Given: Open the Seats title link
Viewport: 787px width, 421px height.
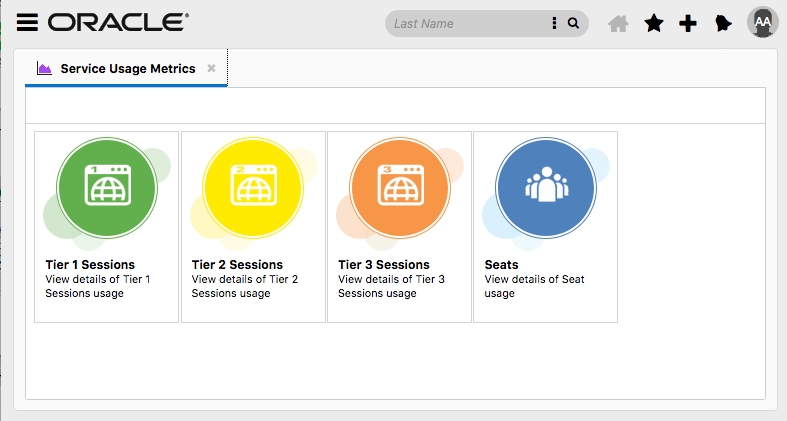Looking at the screenshot, I should [501, 265].
